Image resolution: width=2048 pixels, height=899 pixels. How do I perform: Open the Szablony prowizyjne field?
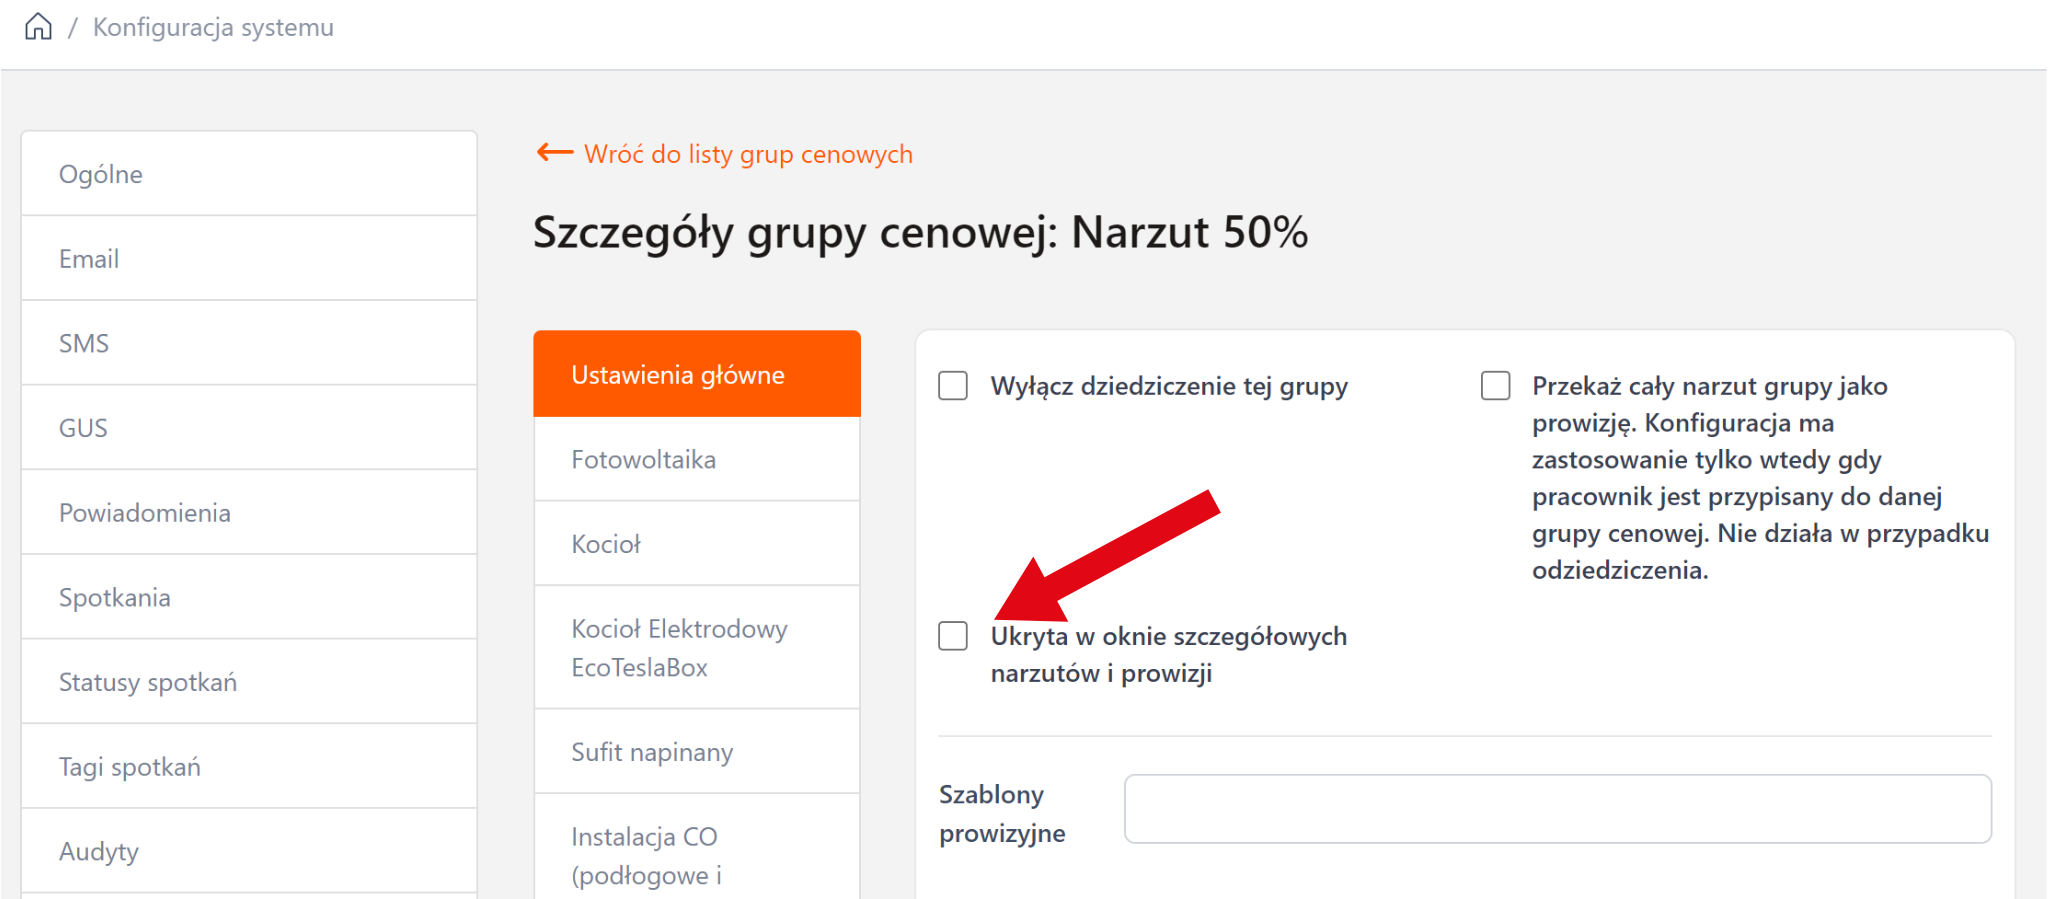tap(1557, 809)
